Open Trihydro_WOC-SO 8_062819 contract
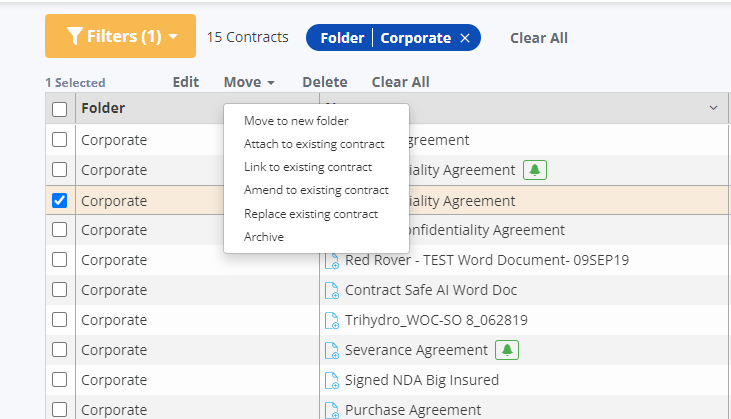 click(x=436, y=320)
